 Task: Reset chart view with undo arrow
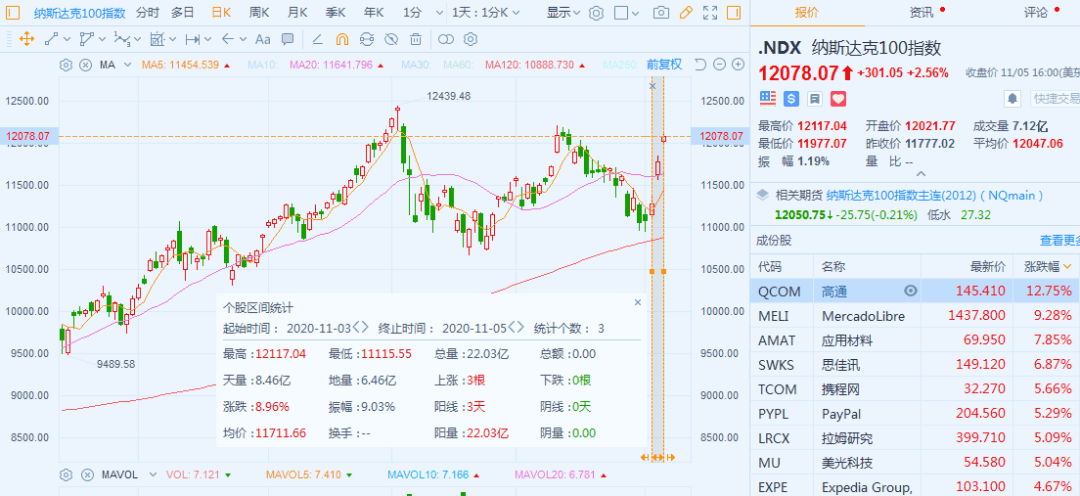700,64
